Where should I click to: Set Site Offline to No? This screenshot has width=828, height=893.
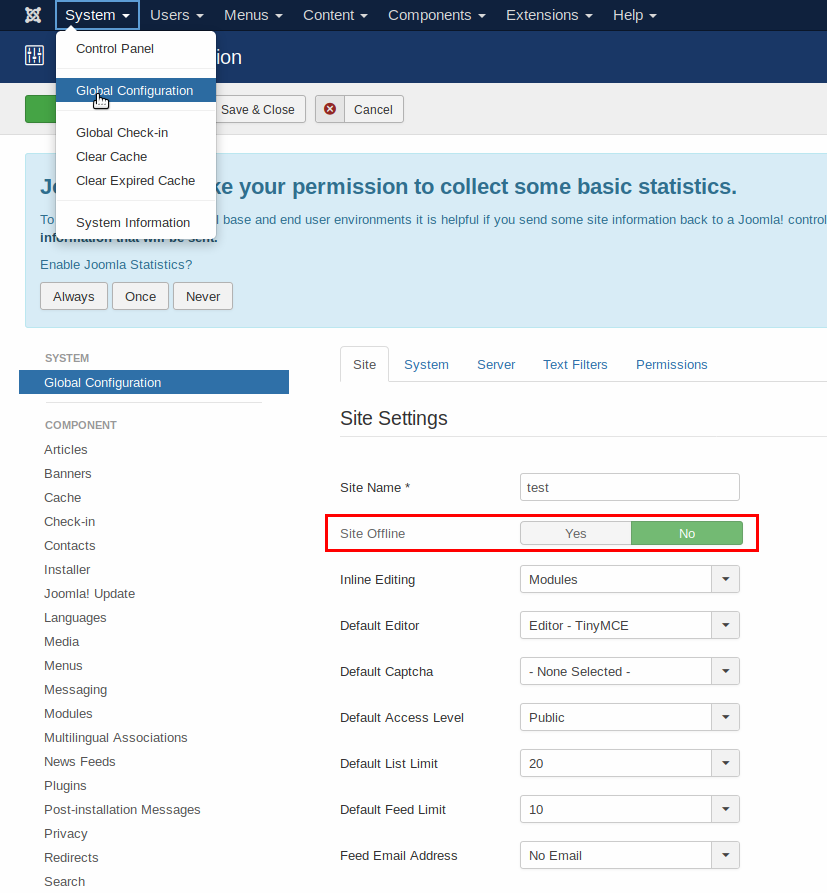[x=687, y=533]
